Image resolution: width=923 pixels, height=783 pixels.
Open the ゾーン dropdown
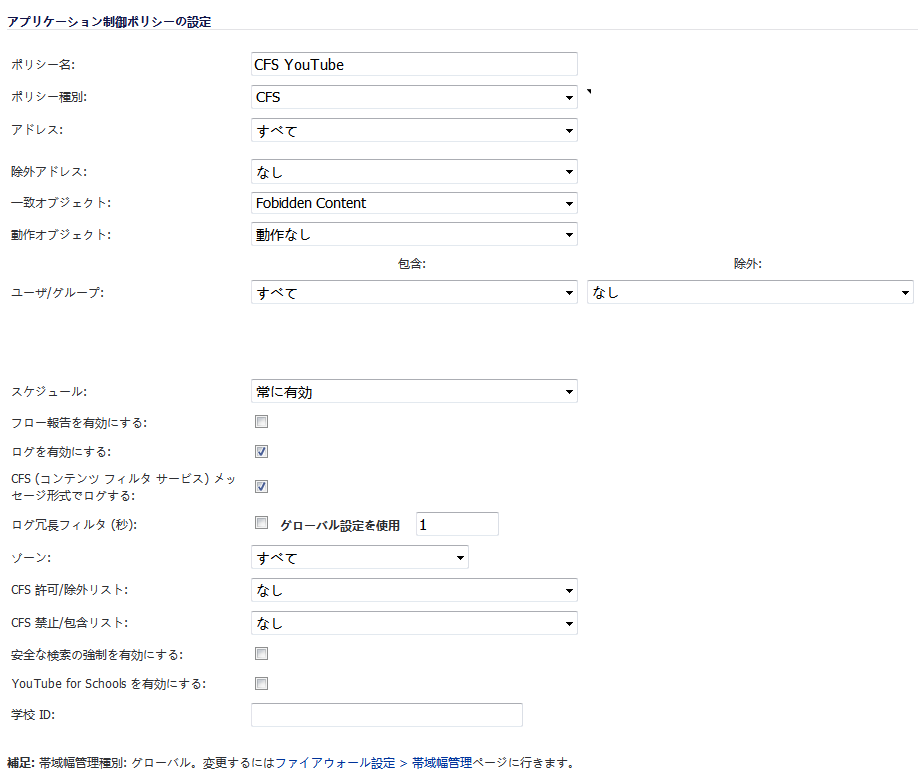click(360, 558)
